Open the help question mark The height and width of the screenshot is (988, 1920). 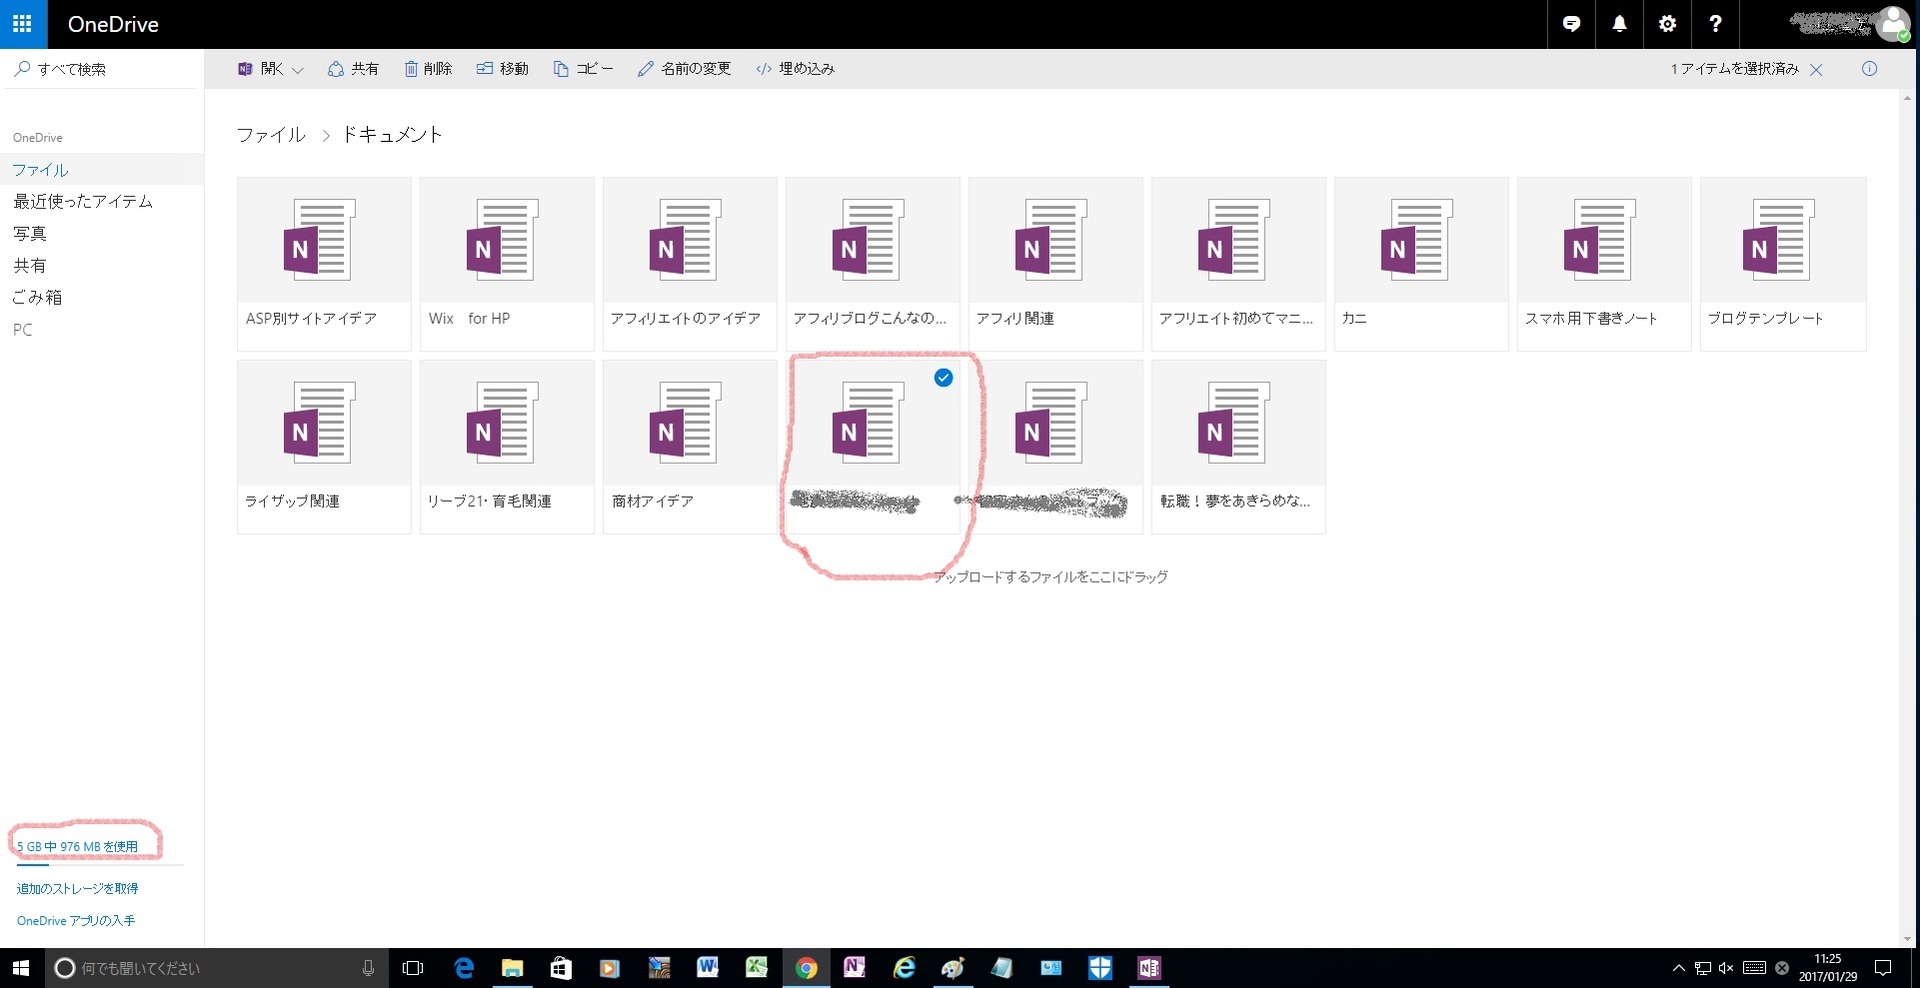tap(1715, 24)
